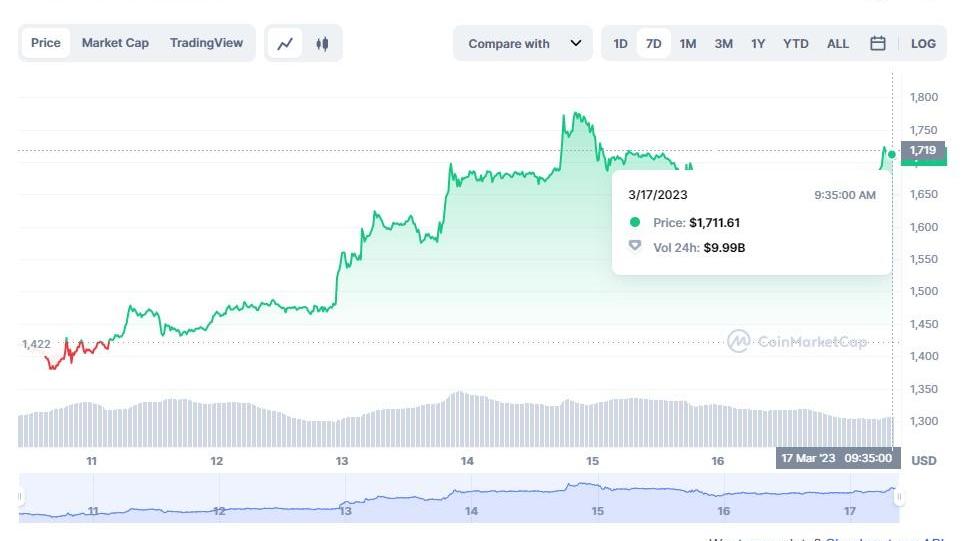Screen dimensions: 970x541
Task: Select the 1M time range
Action: 688,44
